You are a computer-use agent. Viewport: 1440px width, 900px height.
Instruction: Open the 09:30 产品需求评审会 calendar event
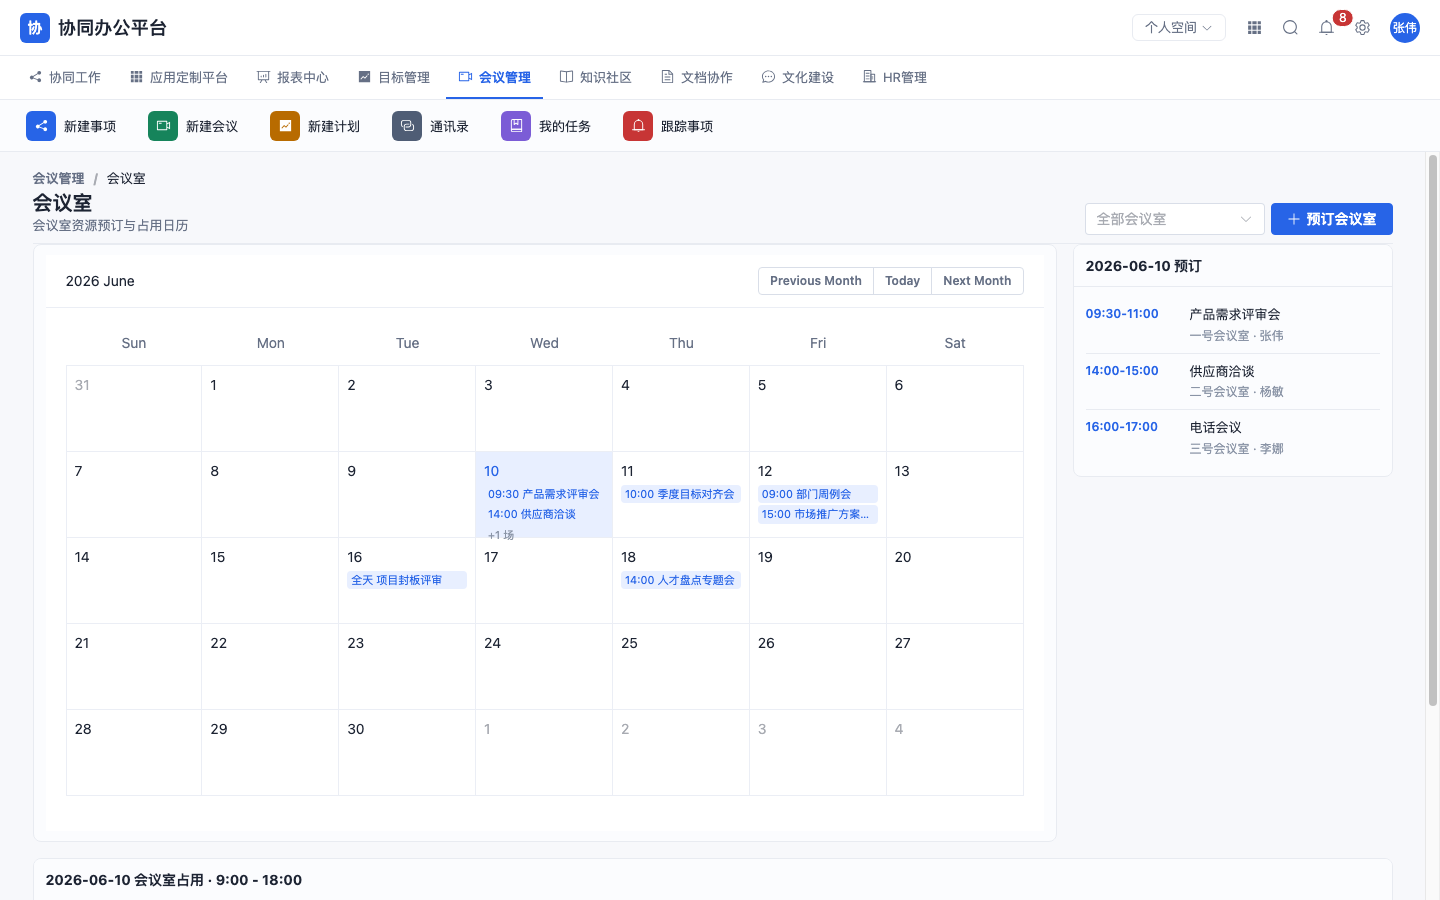click(544, 494)
